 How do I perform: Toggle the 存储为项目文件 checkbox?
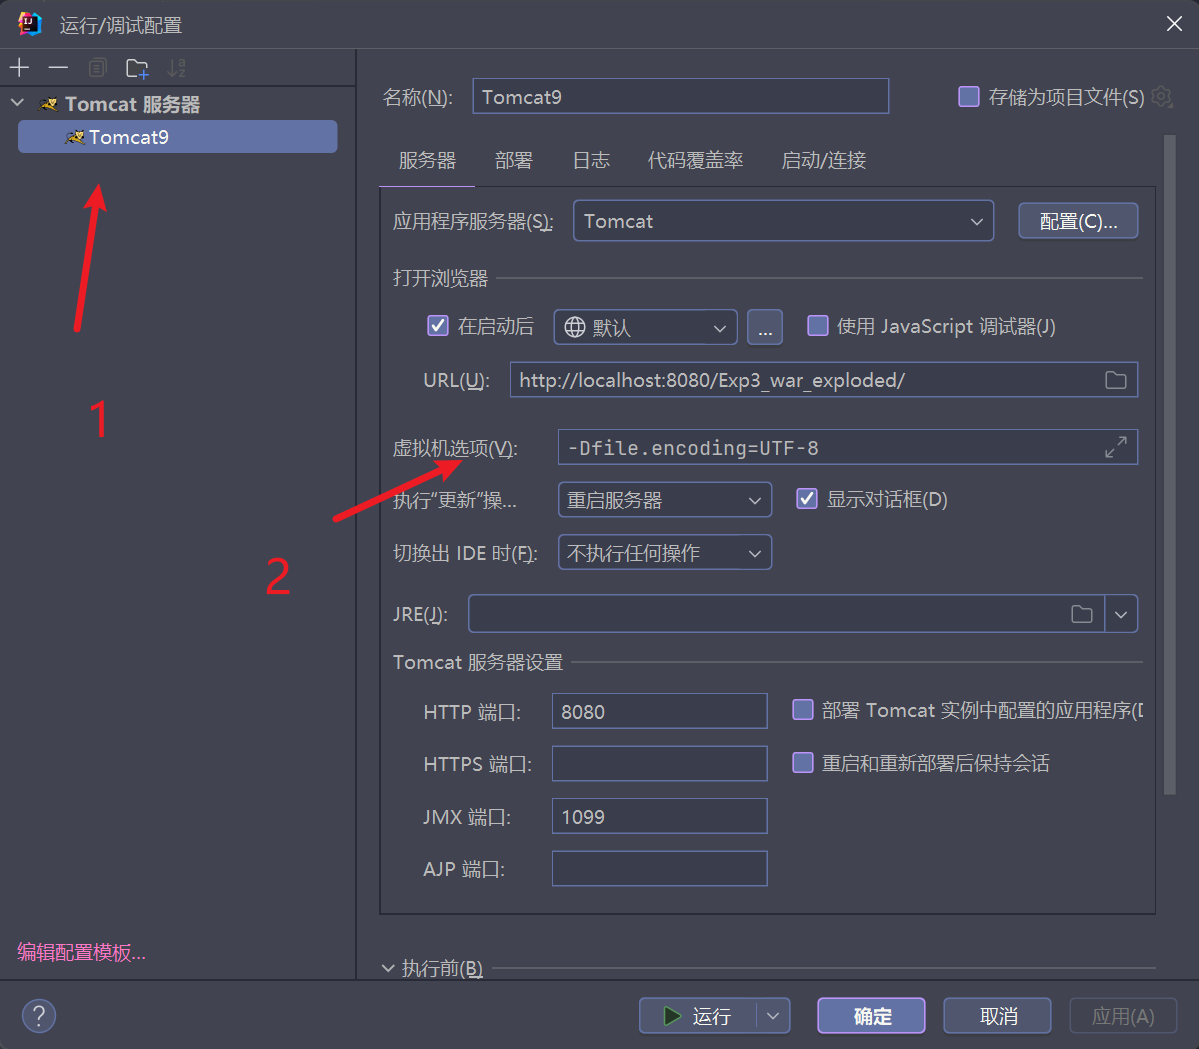pyautogui.click(x=969, y=97)
